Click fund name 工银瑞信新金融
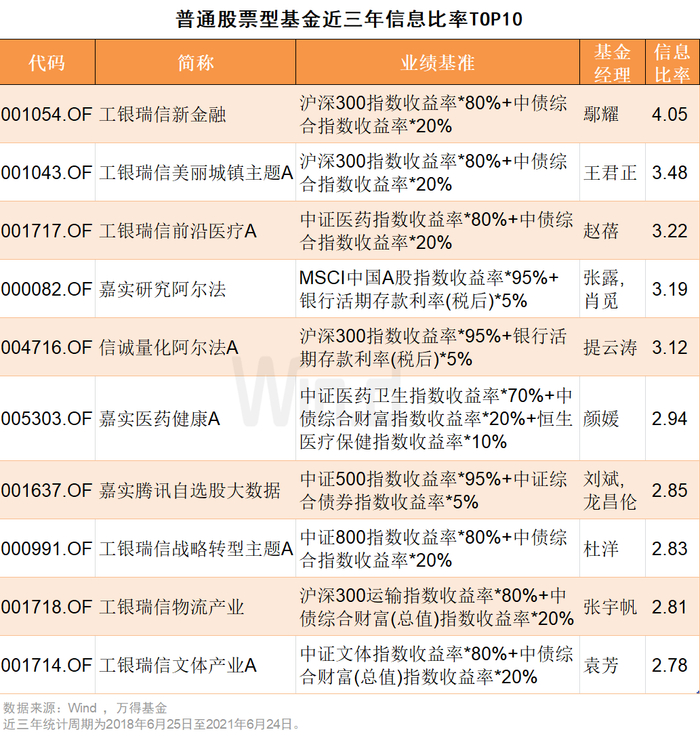 click(163, 115)
